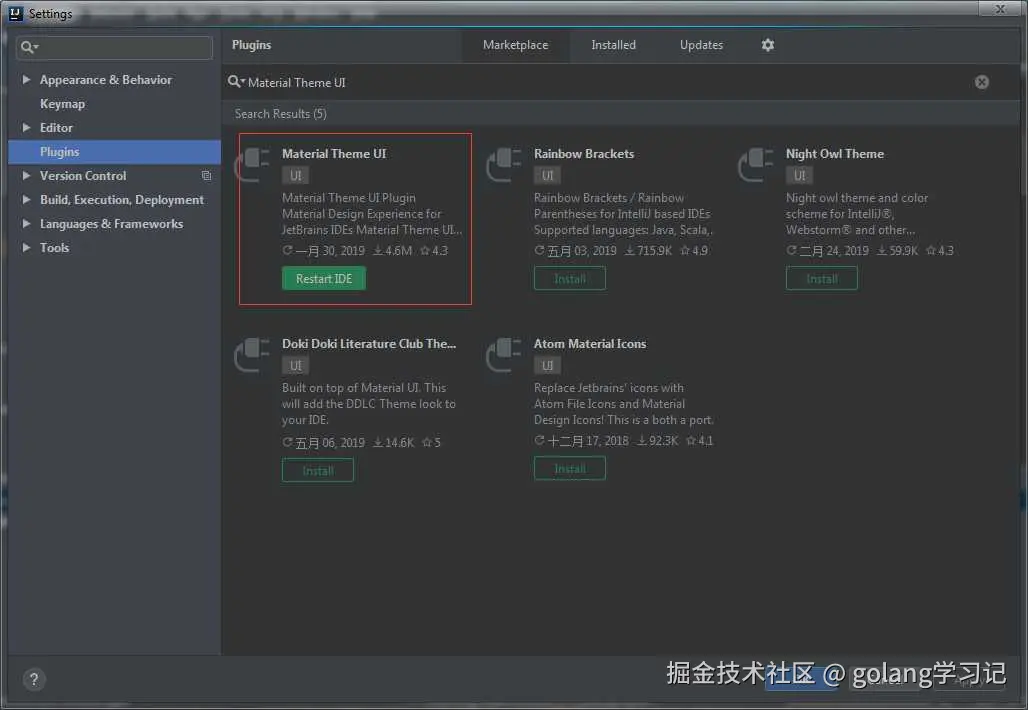Open the Night Owl Theme plugin title
This screenshot has width=1028, height=710.
(835, 153)
